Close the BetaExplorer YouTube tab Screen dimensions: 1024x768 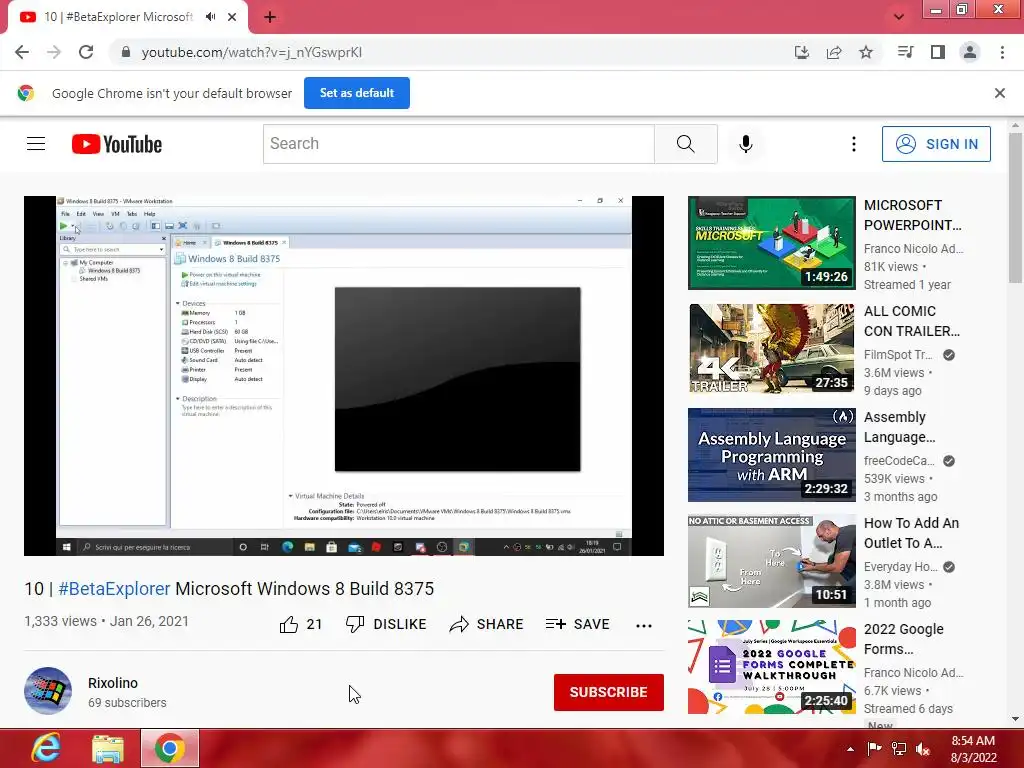232,17
